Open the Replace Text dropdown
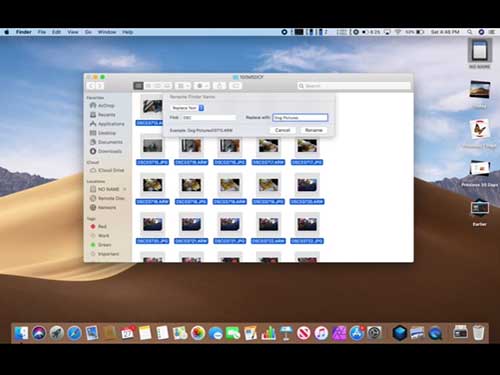This screenshot has width=500, height=375. tap(187, 108)
